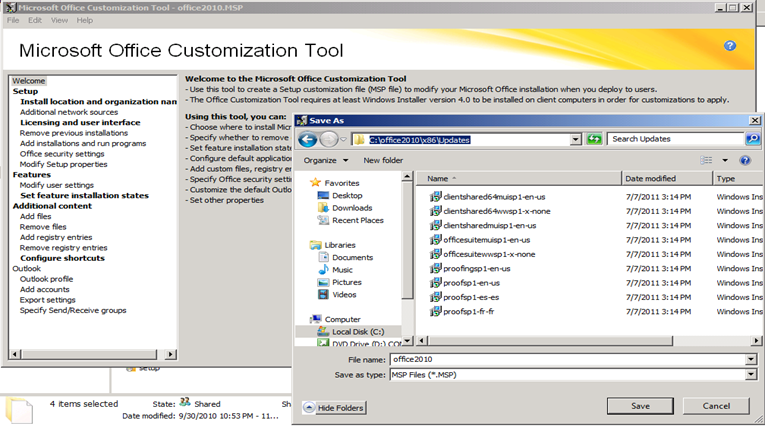
Task: Go back using the Save As back arrow
Action: coord(307,140)
